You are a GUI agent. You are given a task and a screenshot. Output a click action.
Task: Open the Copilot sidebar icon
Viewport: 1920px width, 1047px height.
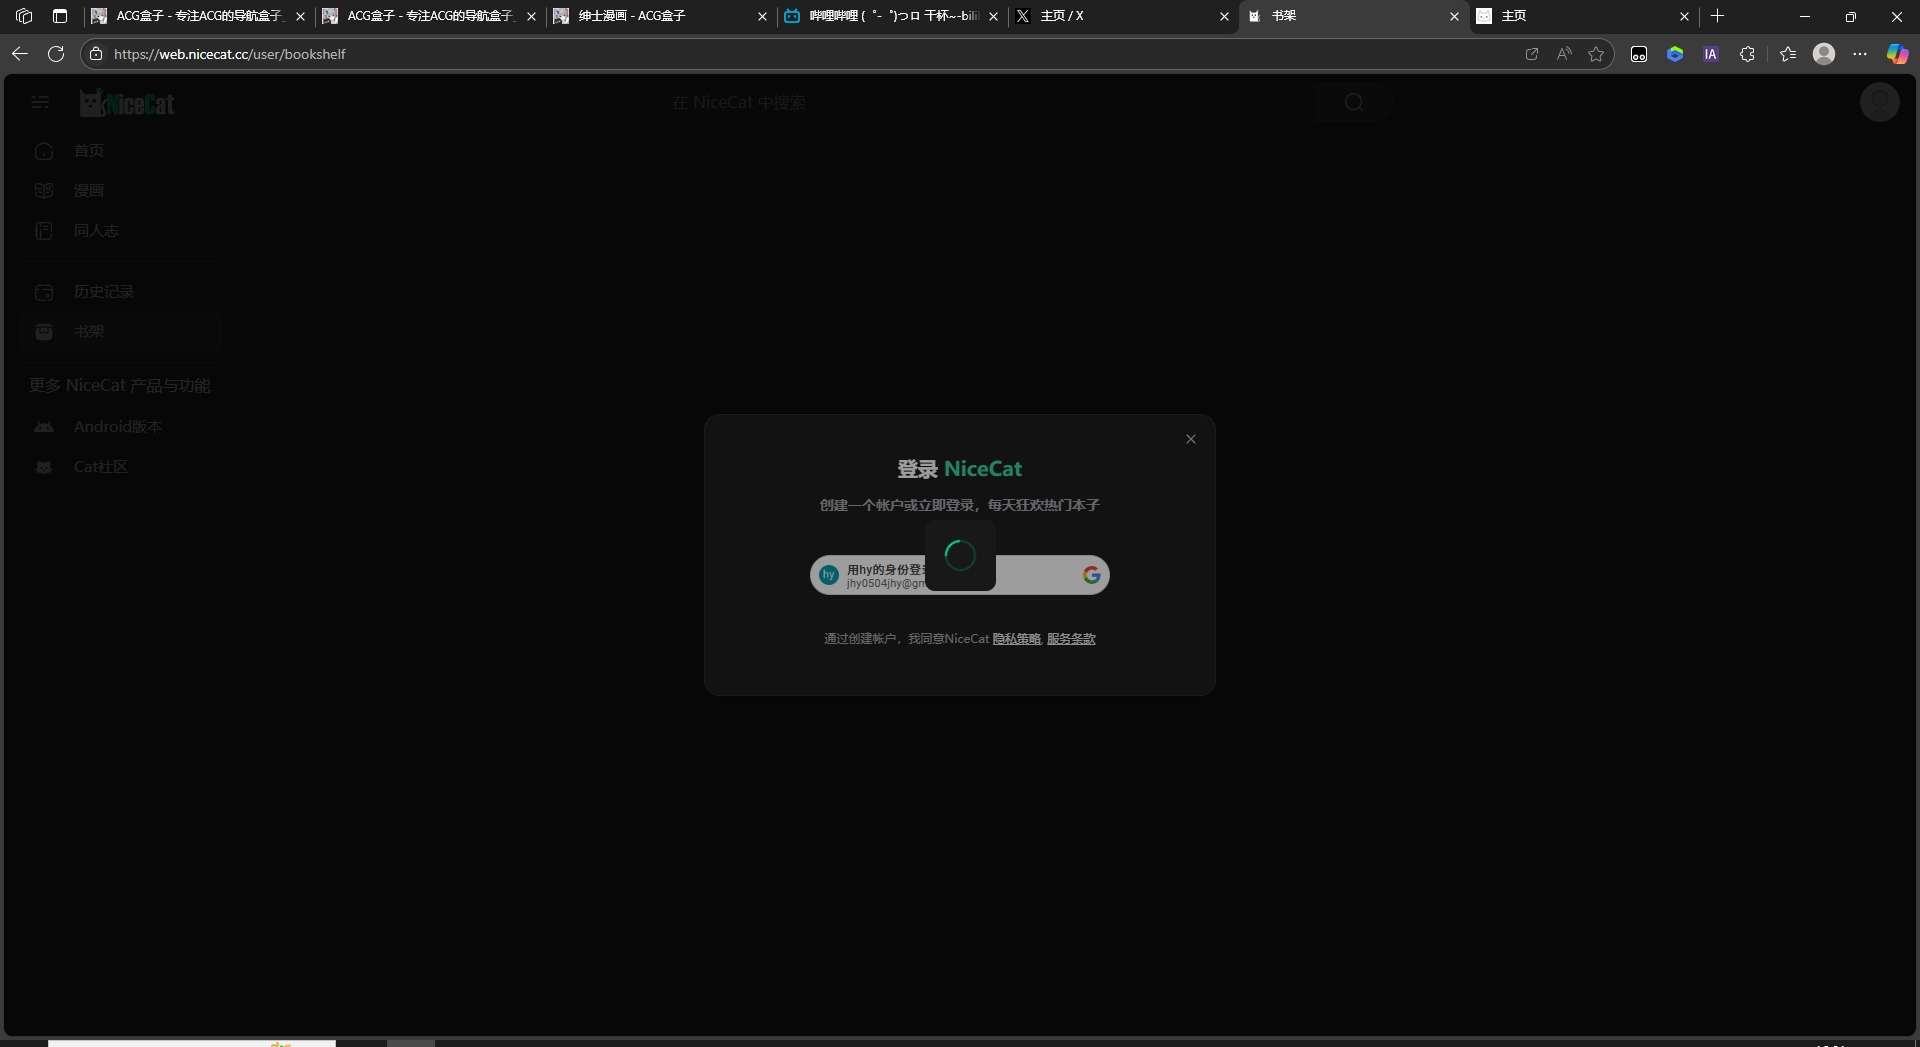pos(1897,54)
